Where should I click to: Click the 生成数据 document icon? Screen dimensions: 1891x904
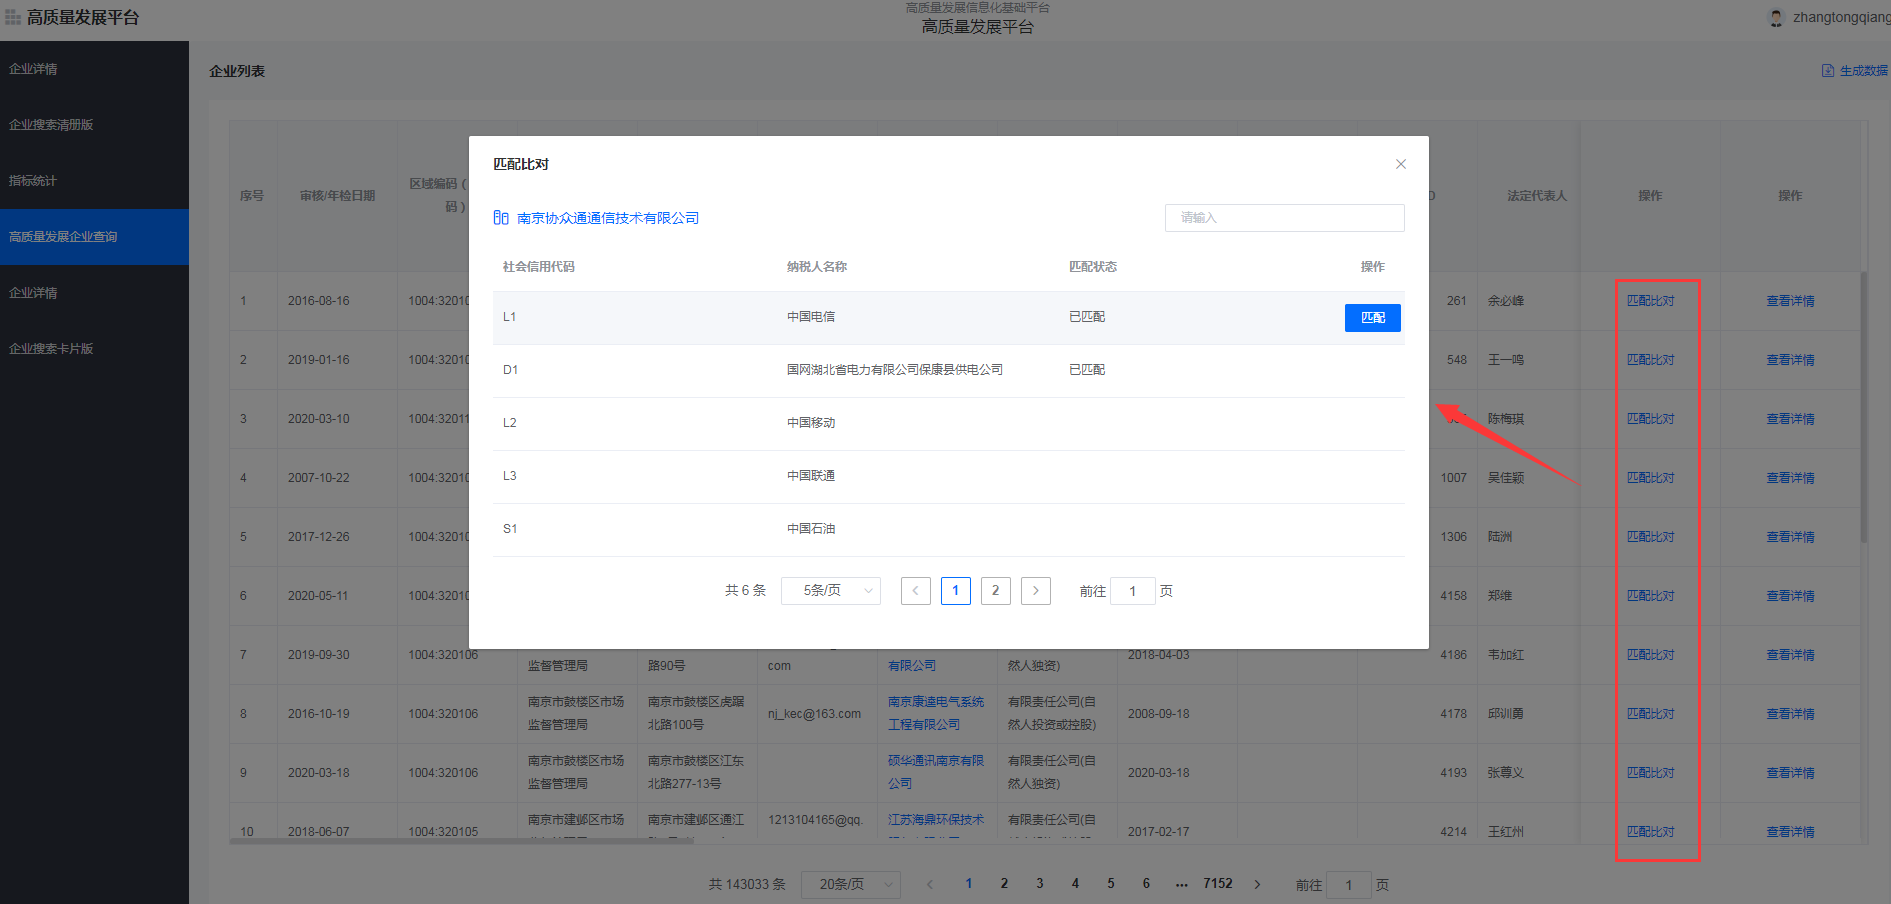point(1828,71)
